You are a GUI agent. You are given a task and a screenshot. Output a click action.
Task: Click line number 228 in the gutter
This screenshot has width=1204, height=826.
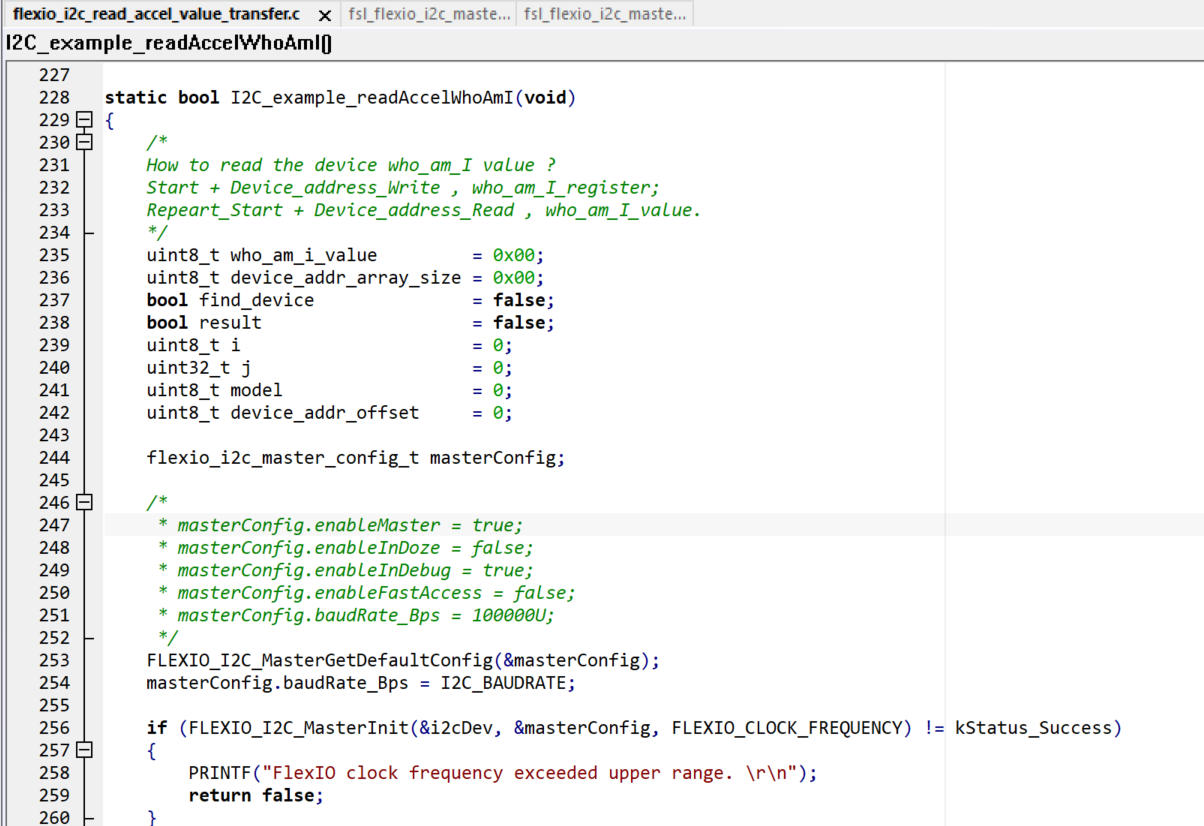coord(54,98)
